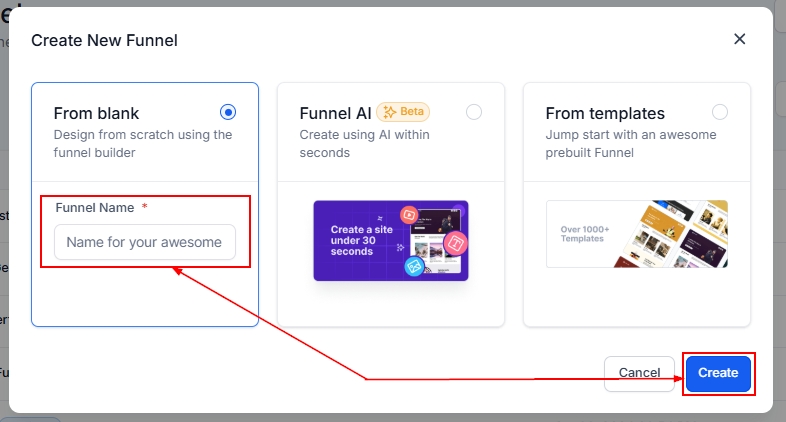Image resolution: width=786 pixels, height=422 pixels.
Task: Select the From blank radio button
Action: tap(228, 112)
